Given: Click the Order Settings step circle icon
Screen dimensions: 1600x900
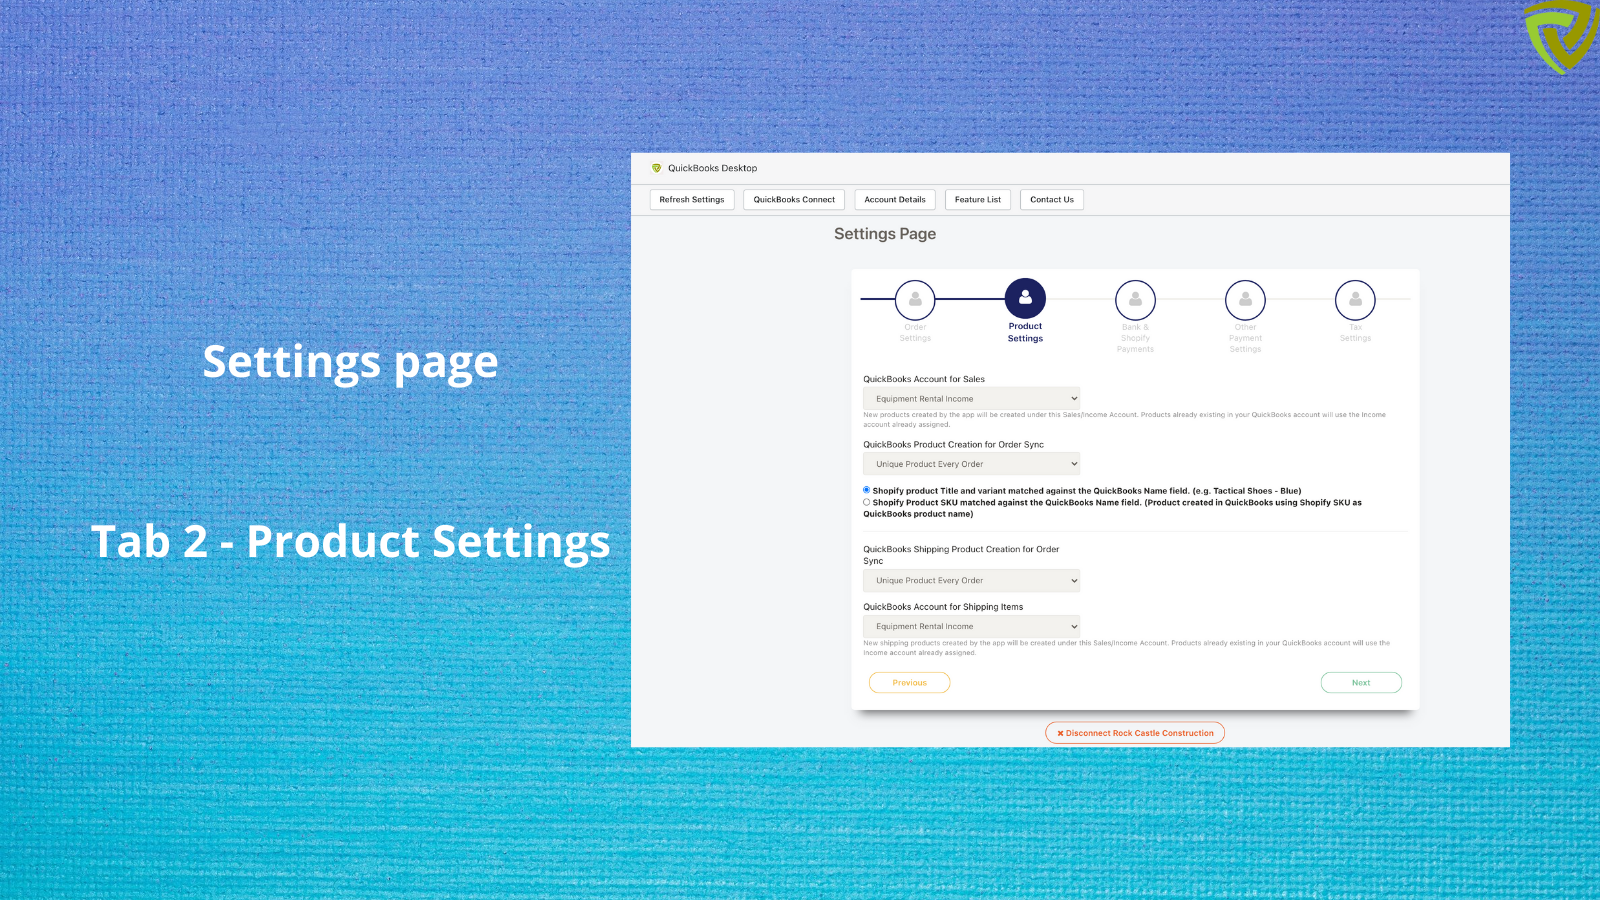Looking at the screenshot, I should [915, 299].
